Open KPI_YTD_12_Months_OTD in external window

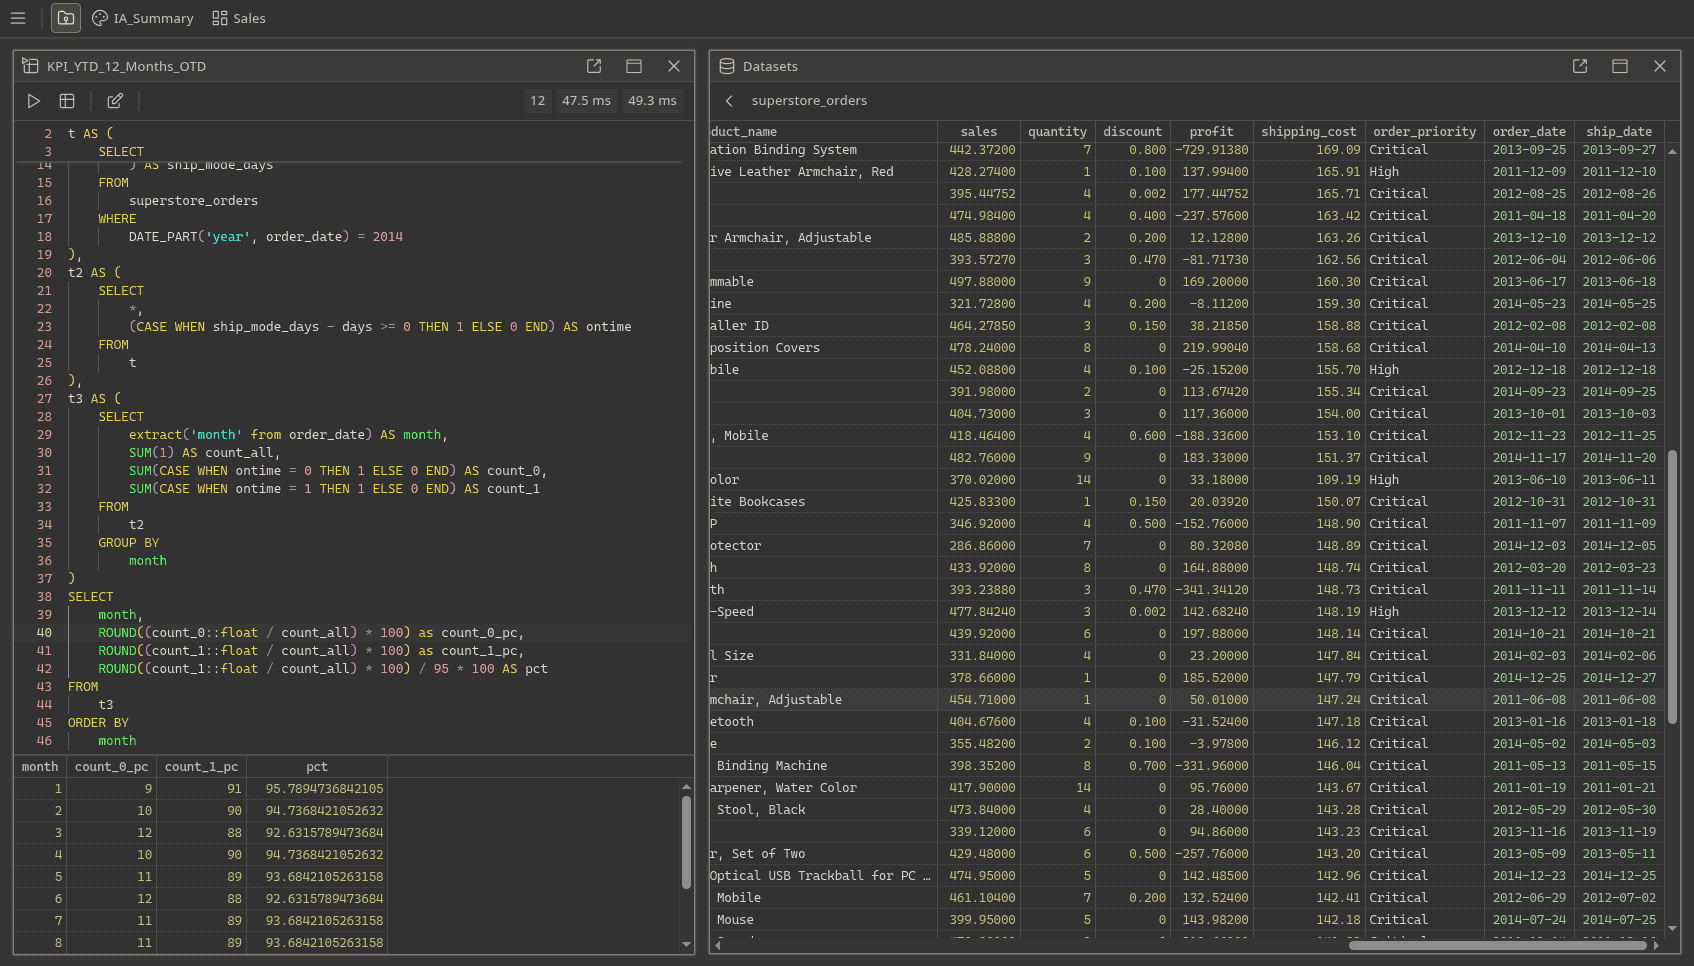click(x=593, y=66)
